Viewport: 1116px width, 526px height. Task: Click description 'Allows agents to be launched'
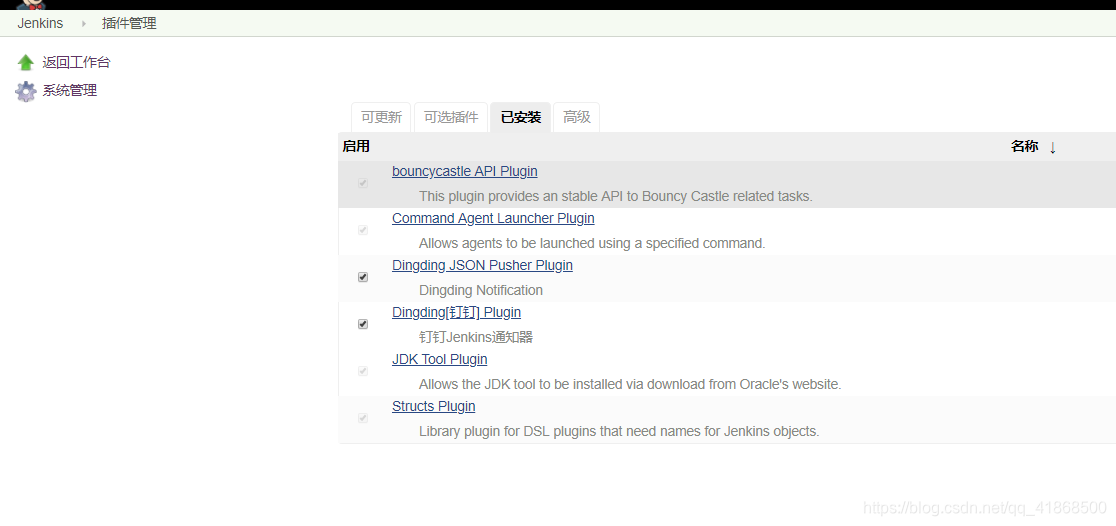coord(592,243)
